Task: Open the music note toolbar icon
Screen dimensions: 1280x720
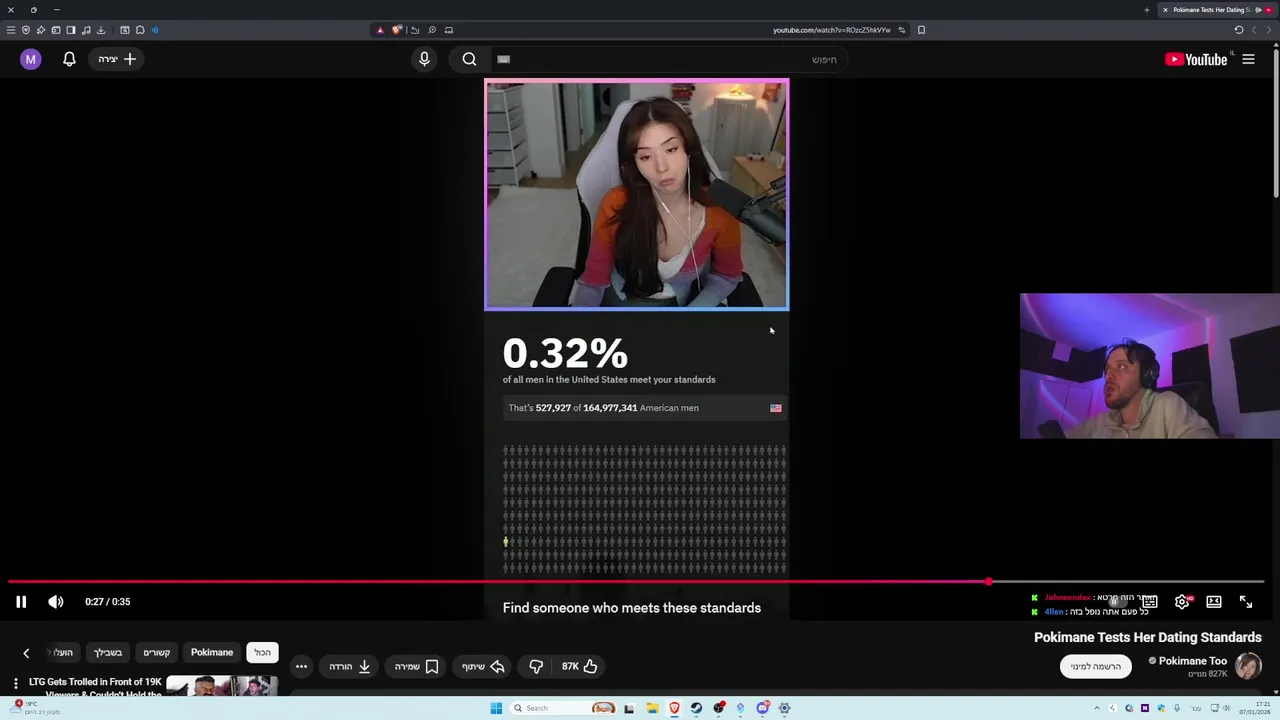Action: 86,30
